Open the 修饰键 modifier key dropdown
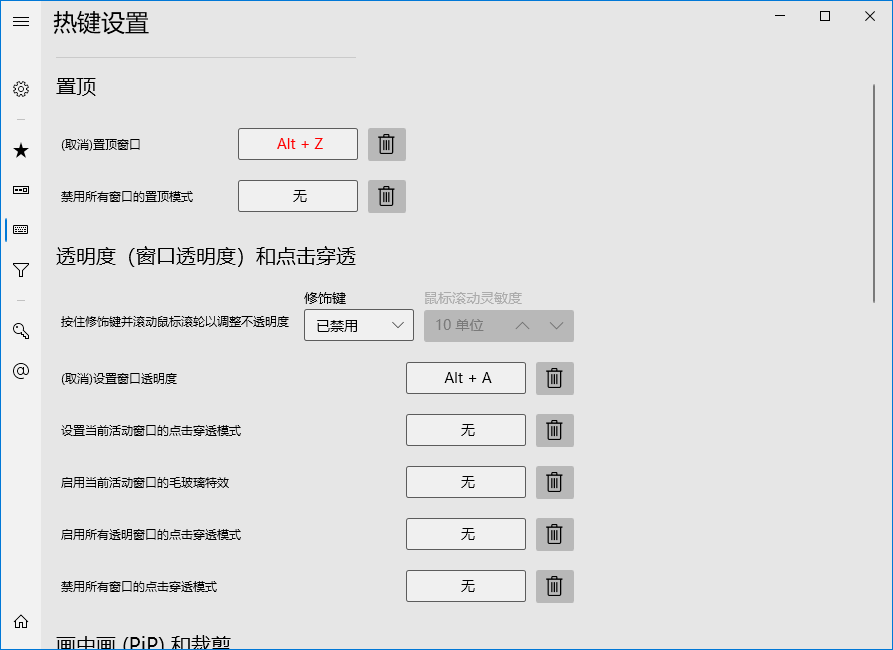Viewport: 893px width, 650px height. click(358, 325)
